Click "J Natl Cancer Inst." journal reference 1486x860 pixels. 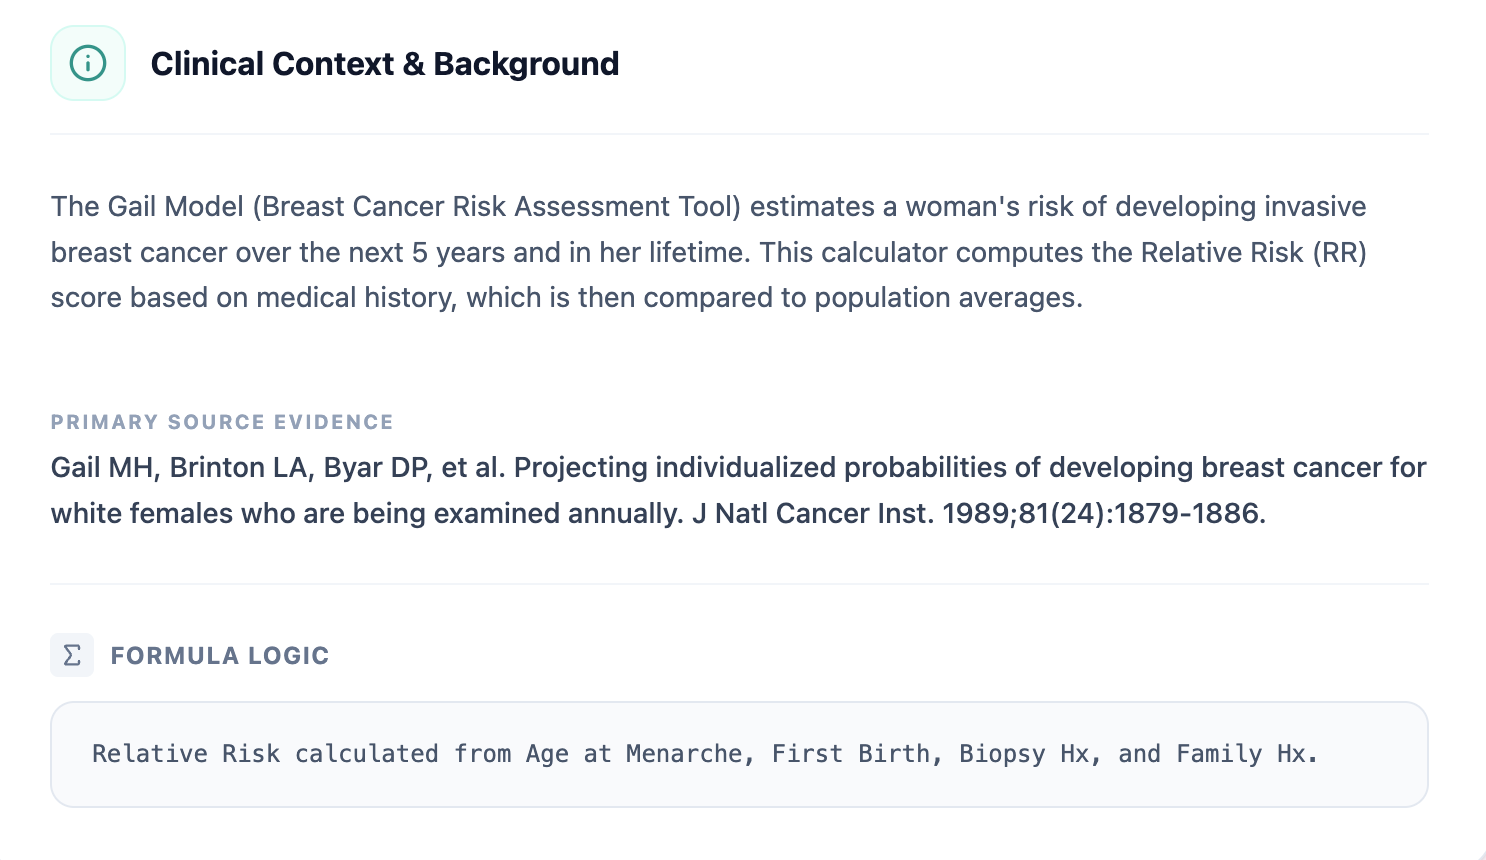click(812, 514)
